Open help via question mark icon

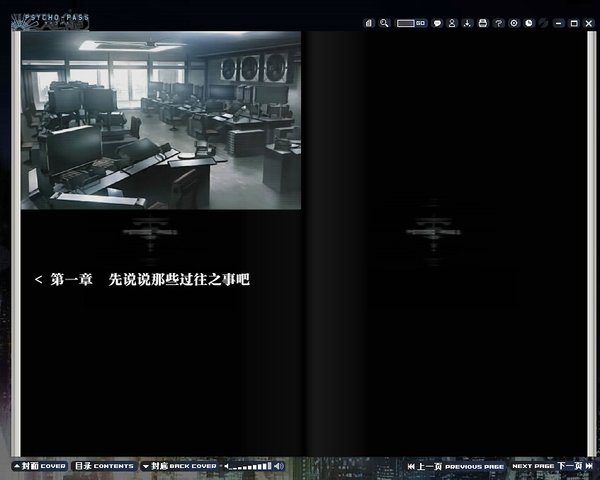pos(498,23)
